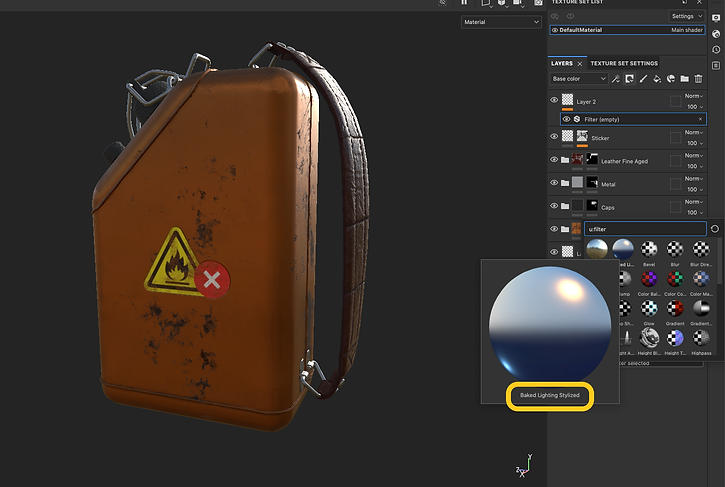The image size is (725, 487).
Task: Hide the Leather Fine Aged folder
Action: coord(554,160)
